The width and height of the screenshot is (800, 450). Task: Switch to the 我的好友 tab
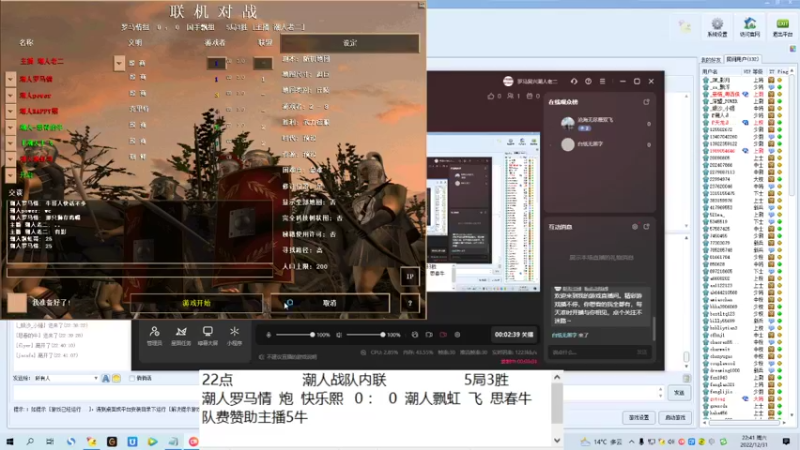tap(711, 60)
